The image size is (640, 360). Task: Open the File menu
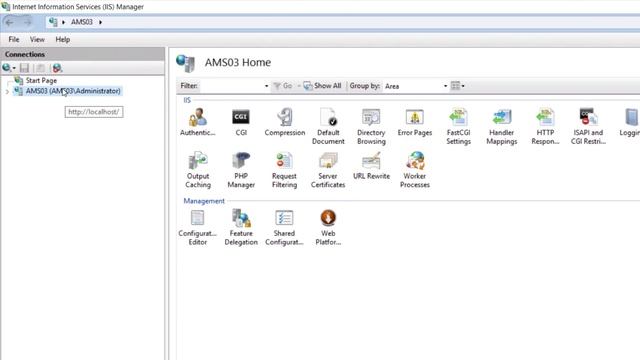coord(14,40)
